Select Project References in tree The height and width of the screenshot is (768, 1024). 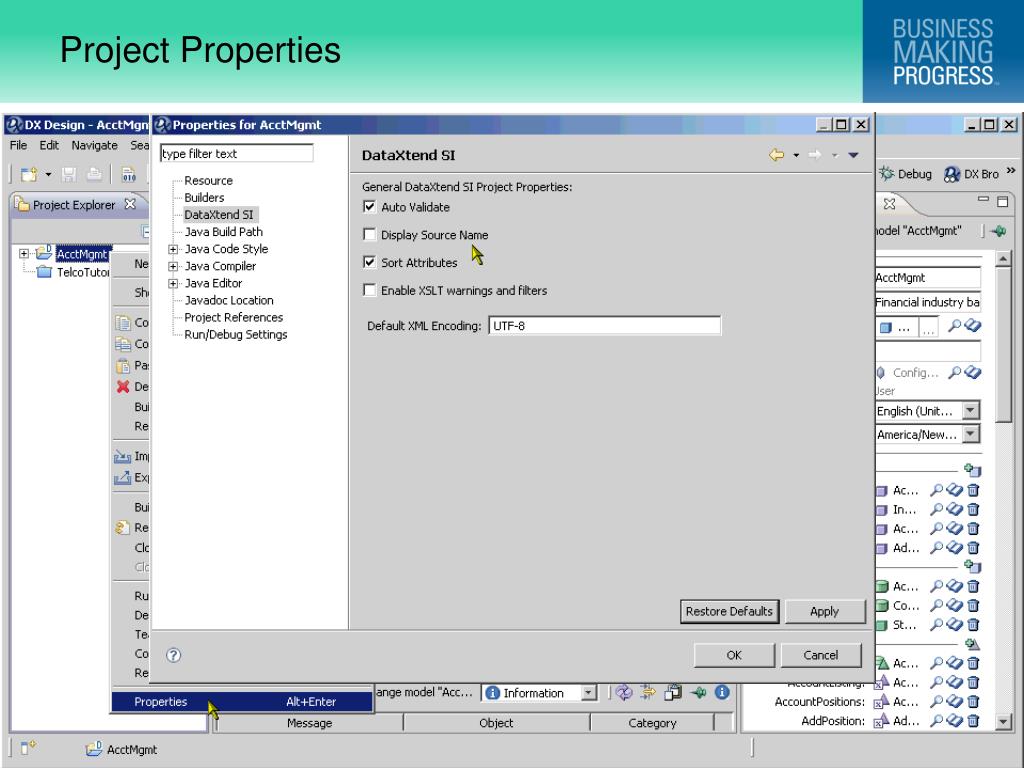[x=234, y=317]
